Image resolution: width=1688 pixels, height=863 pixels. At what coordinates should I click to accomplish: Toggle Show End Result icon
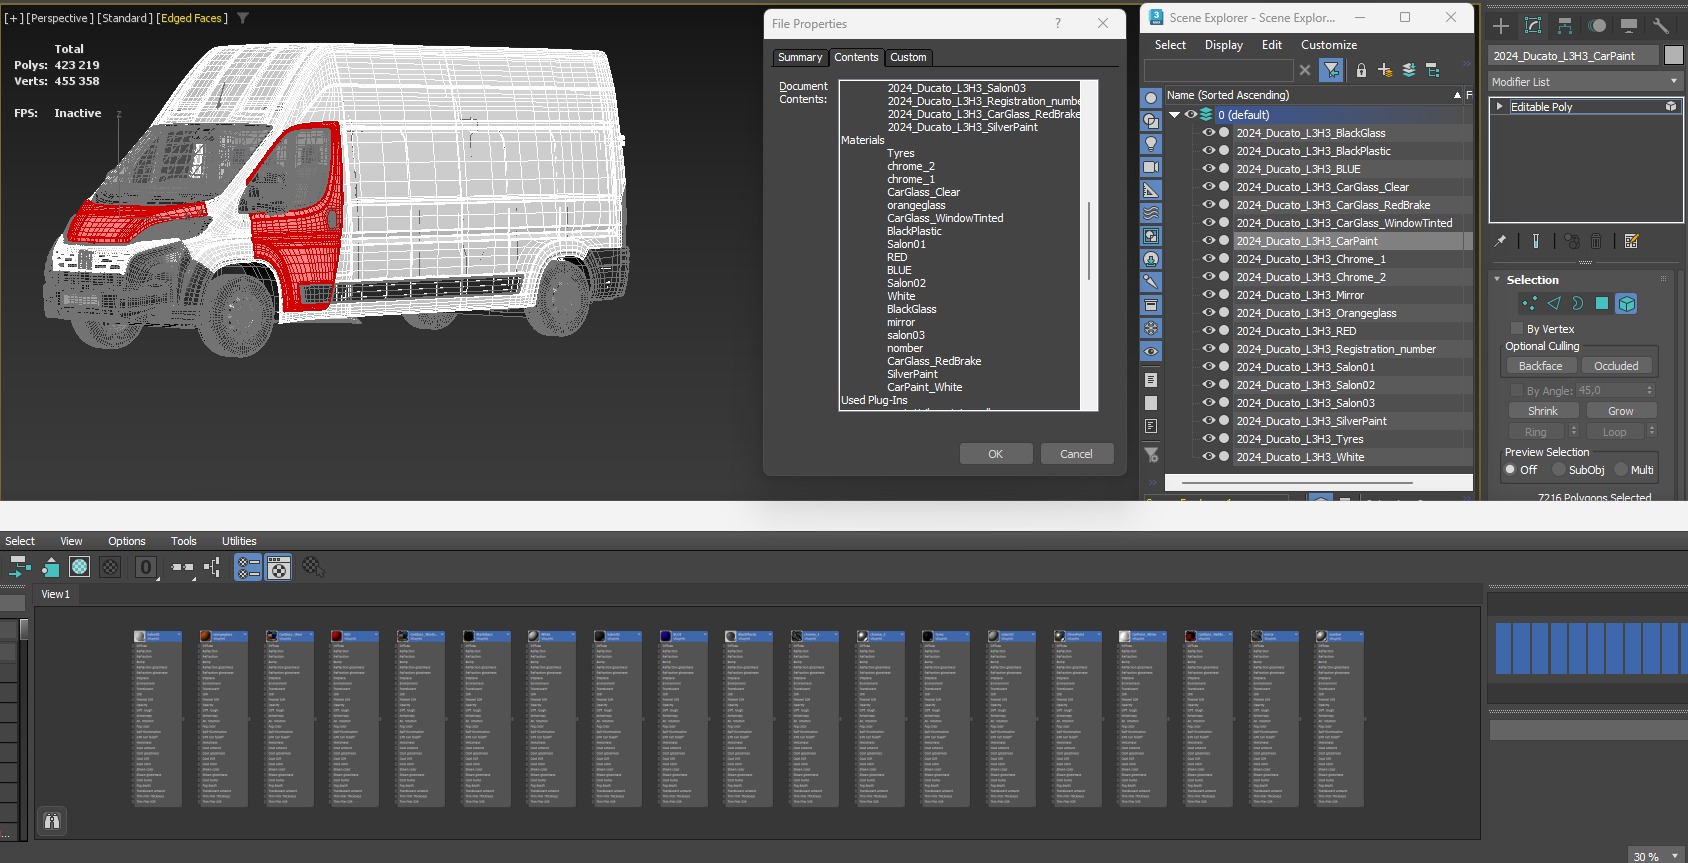click(x=1536, y=241)
